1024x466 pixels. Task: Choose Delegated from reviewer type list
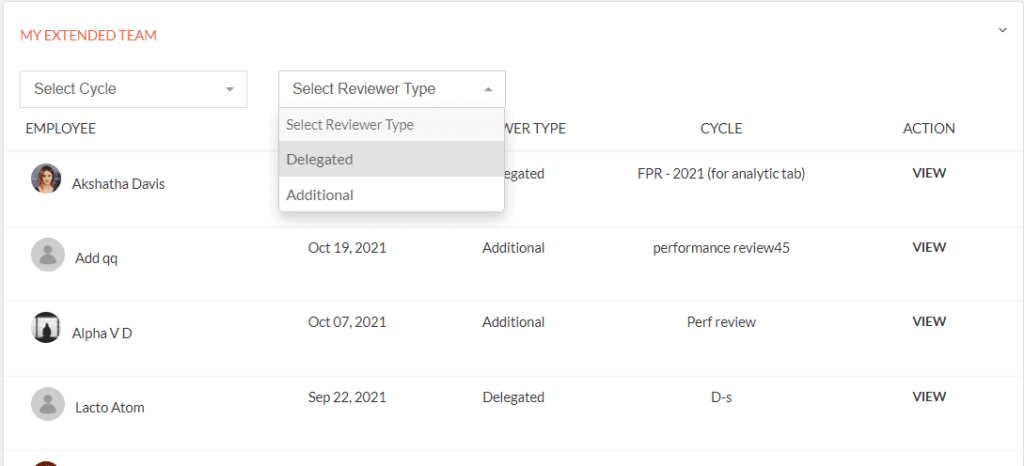coord(391,159)
